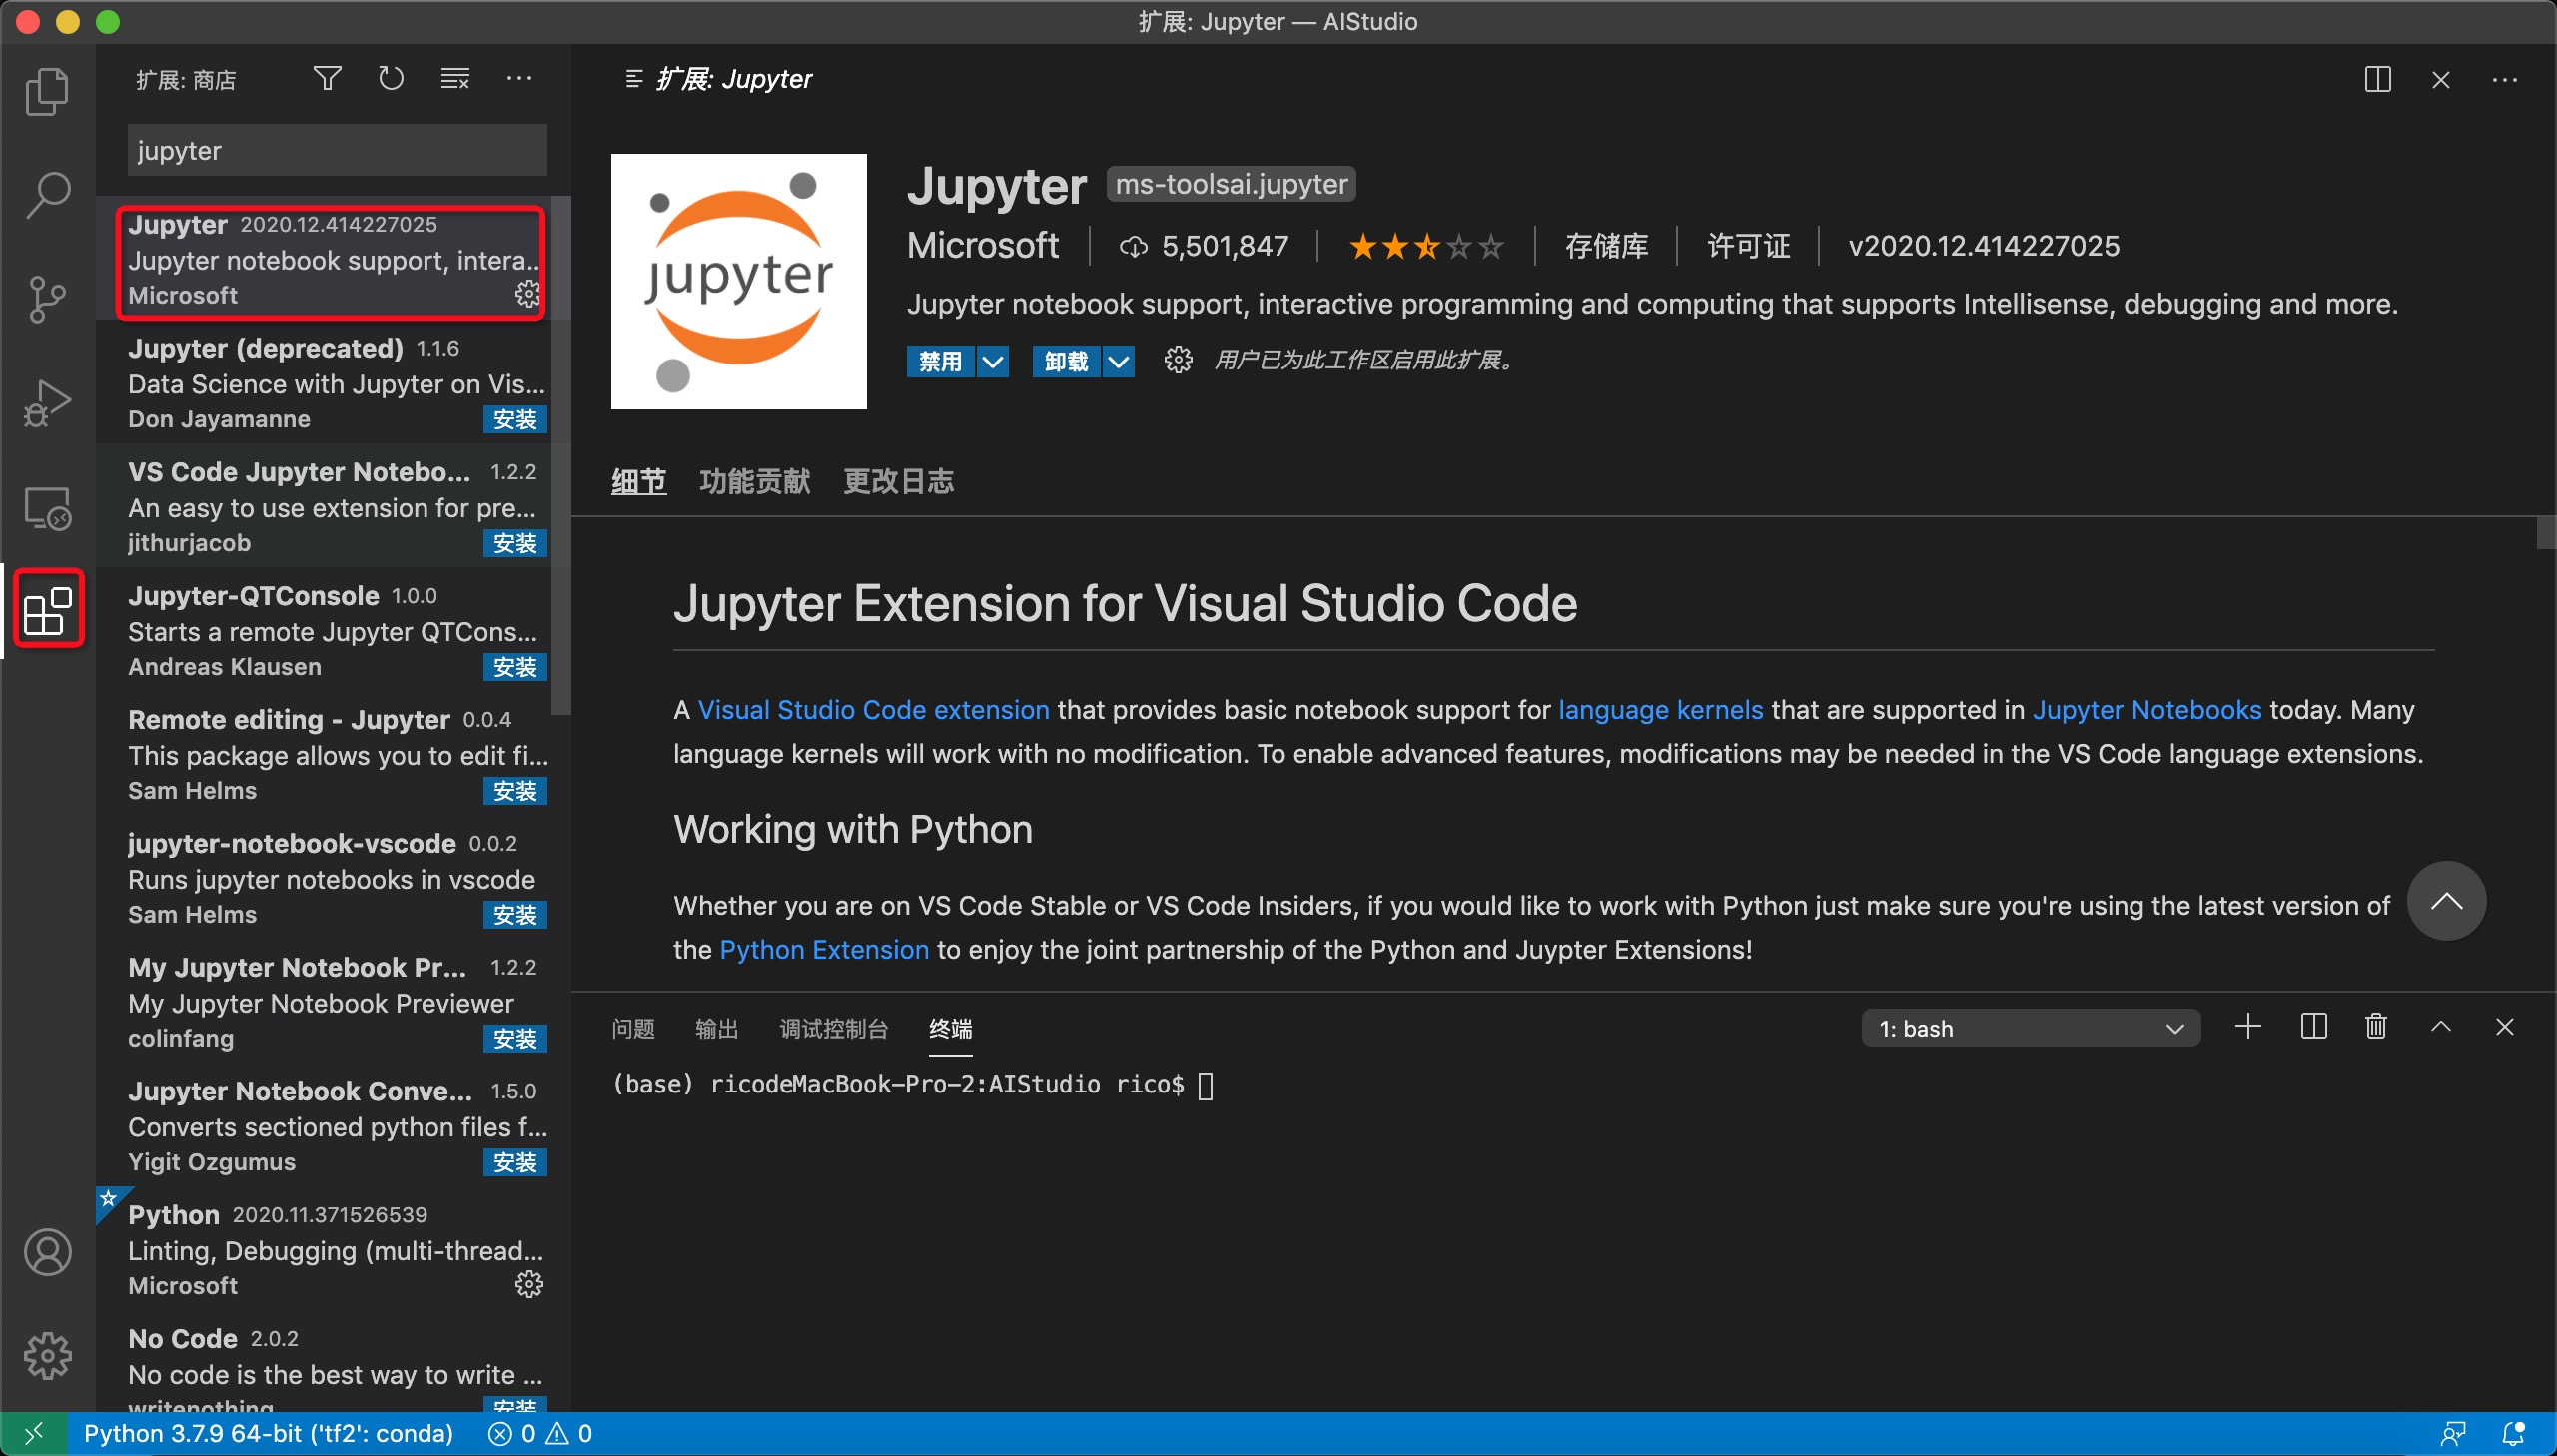Open the Search view in activity bar
Screen dimensions: 2557x1456
[x=47, y=195]
